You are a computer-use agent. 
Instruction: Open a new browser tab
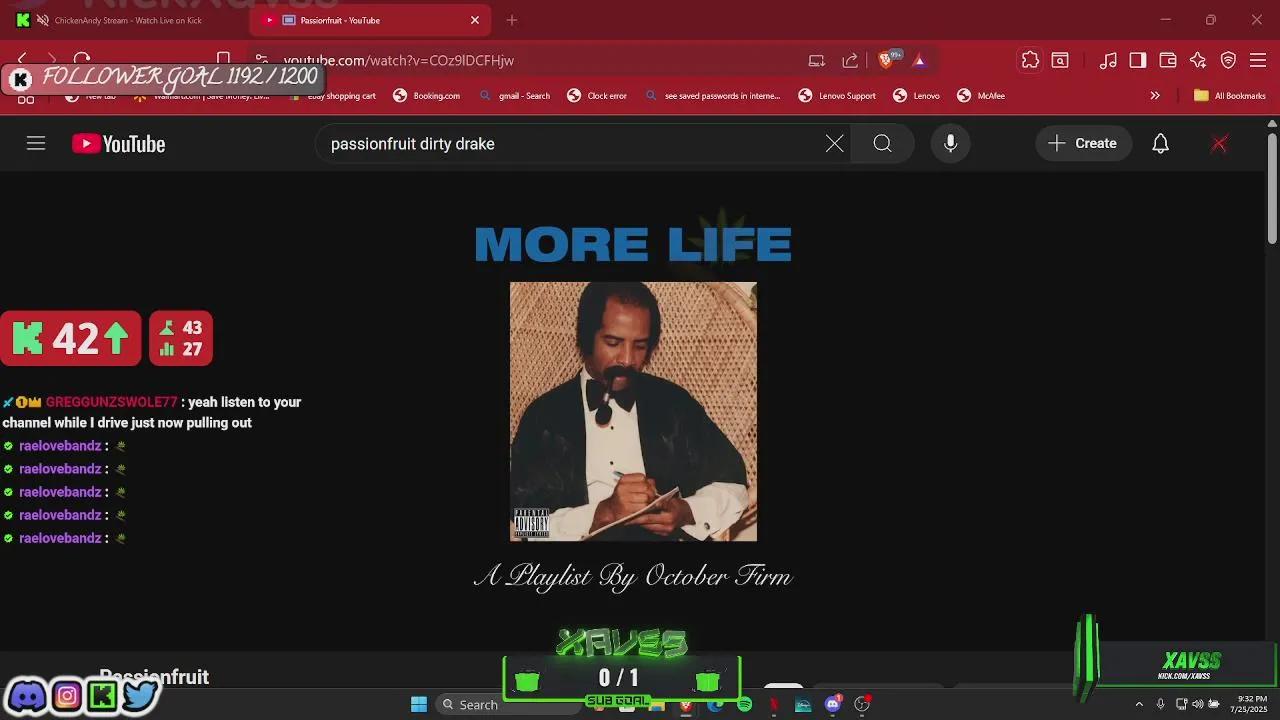coord(512,20)
